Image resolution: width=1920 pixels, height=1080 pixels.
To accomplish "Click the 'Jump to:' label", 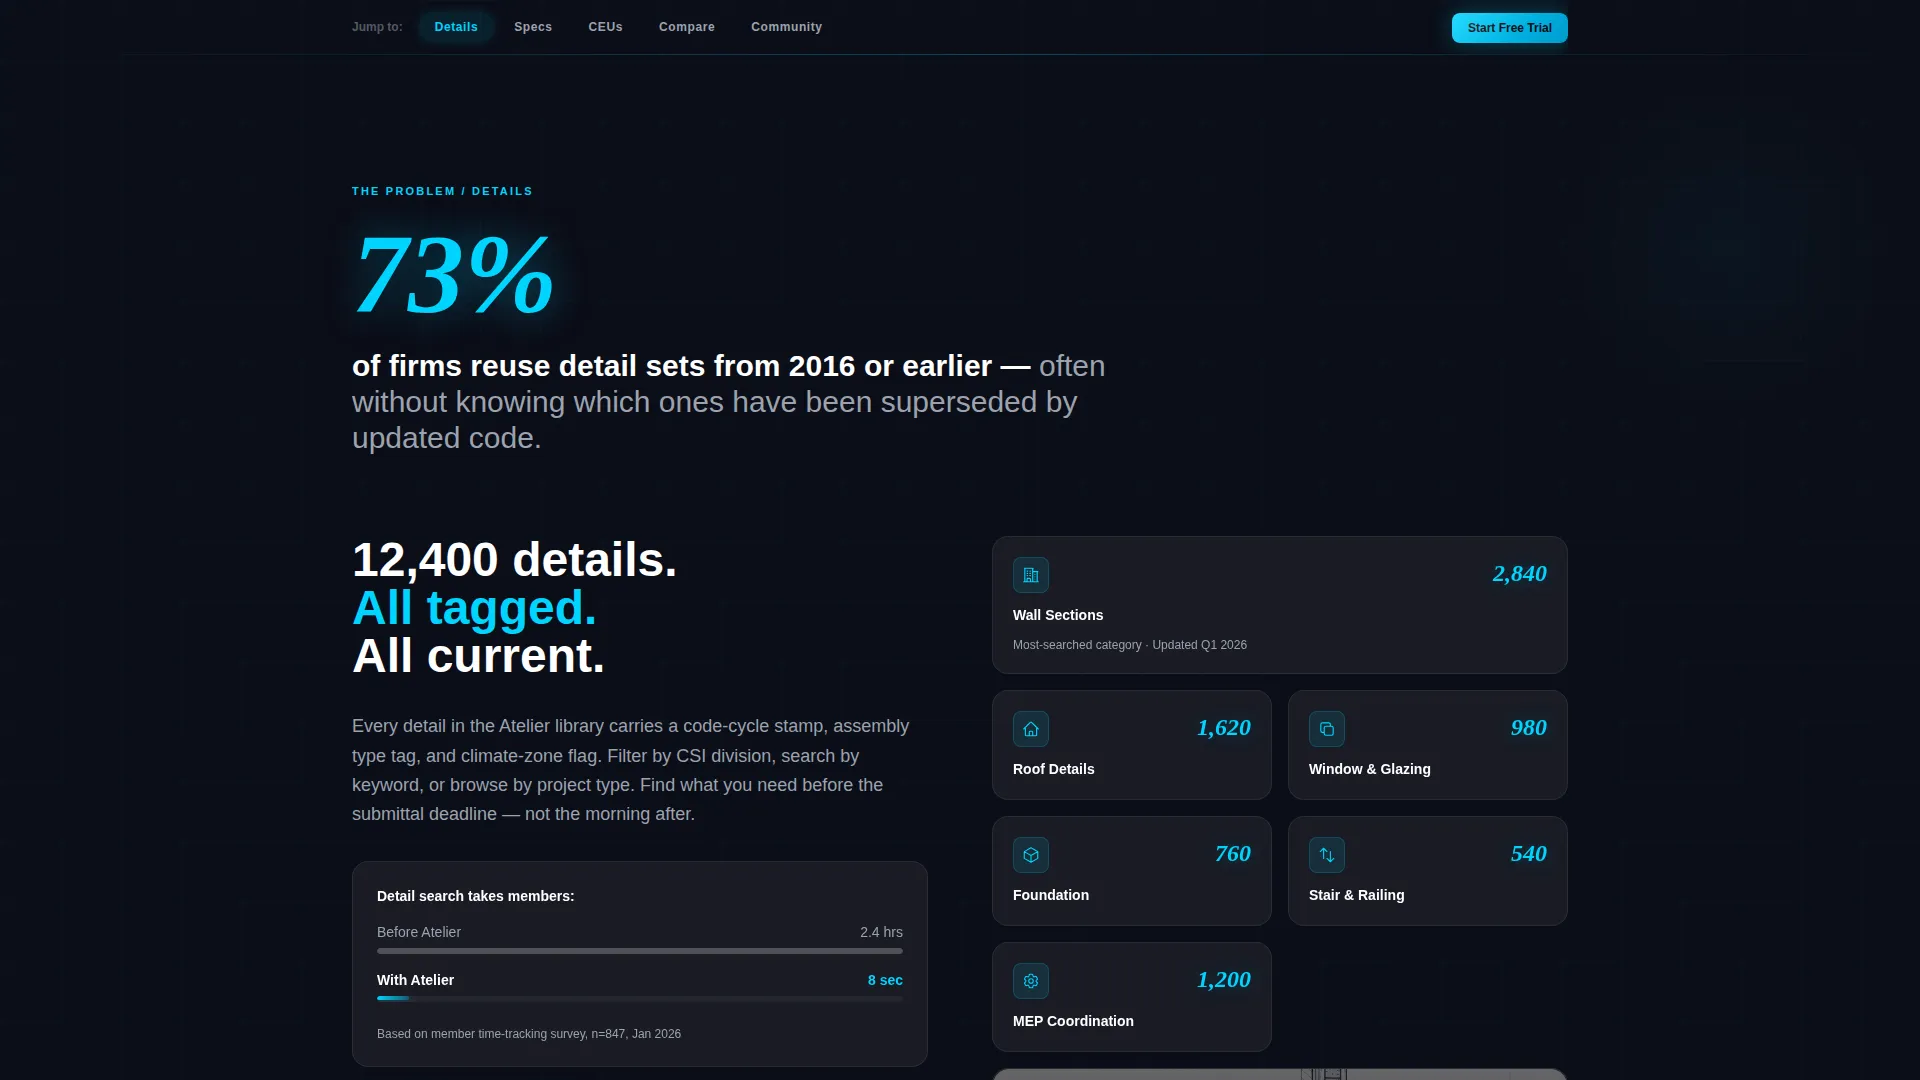I will point(377,27).
